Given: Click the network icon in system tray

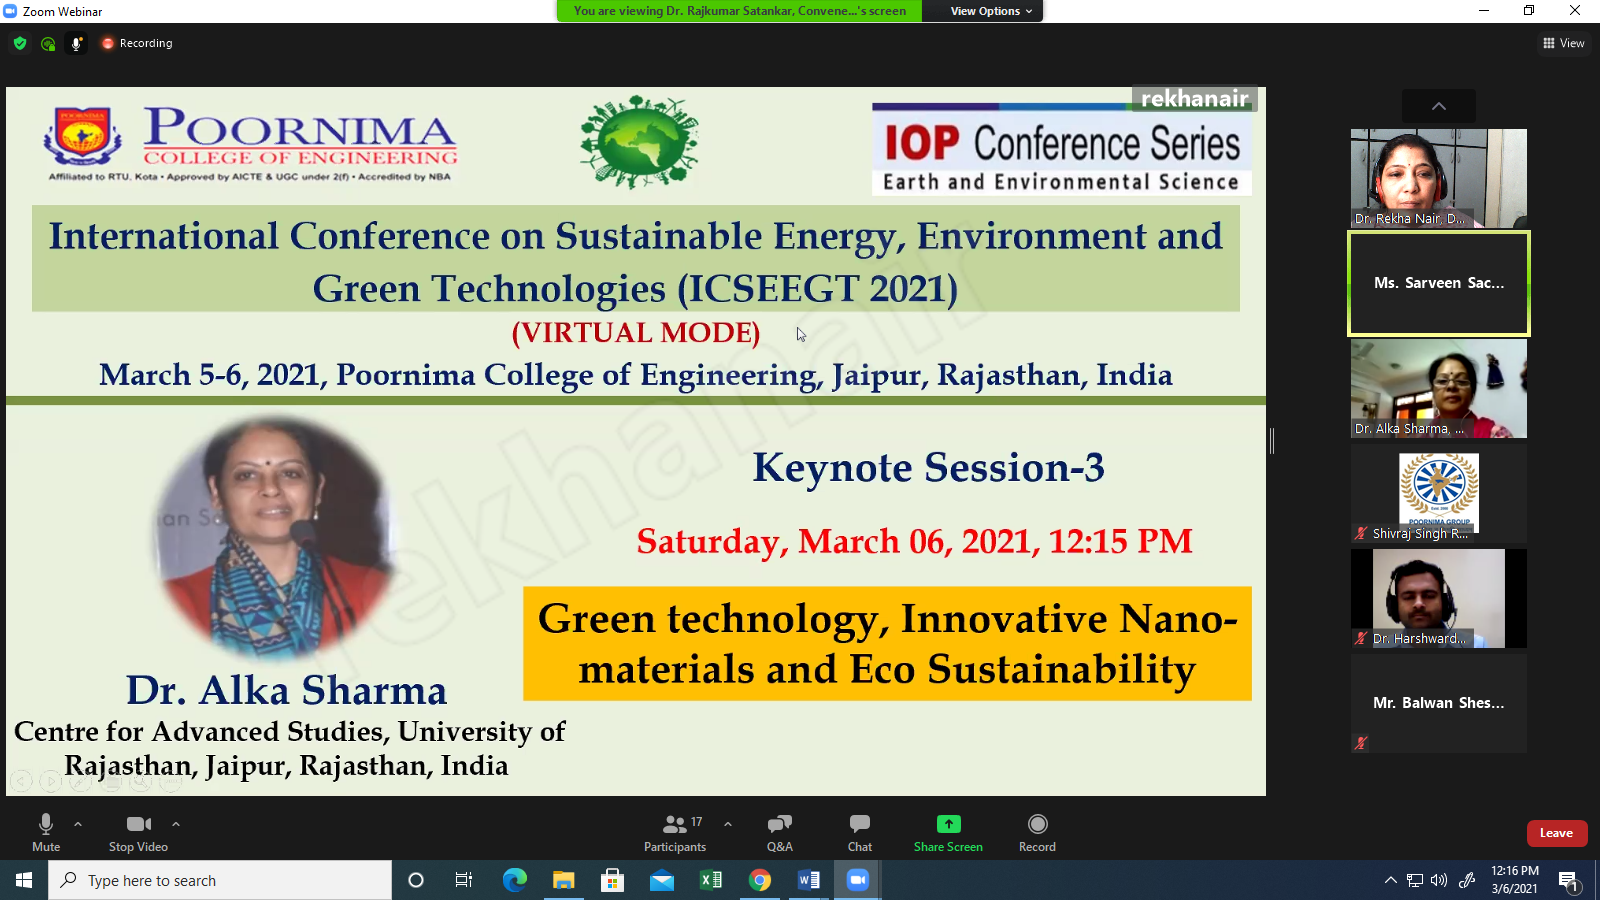Looking at the screenshot, I should [1415, 880].
